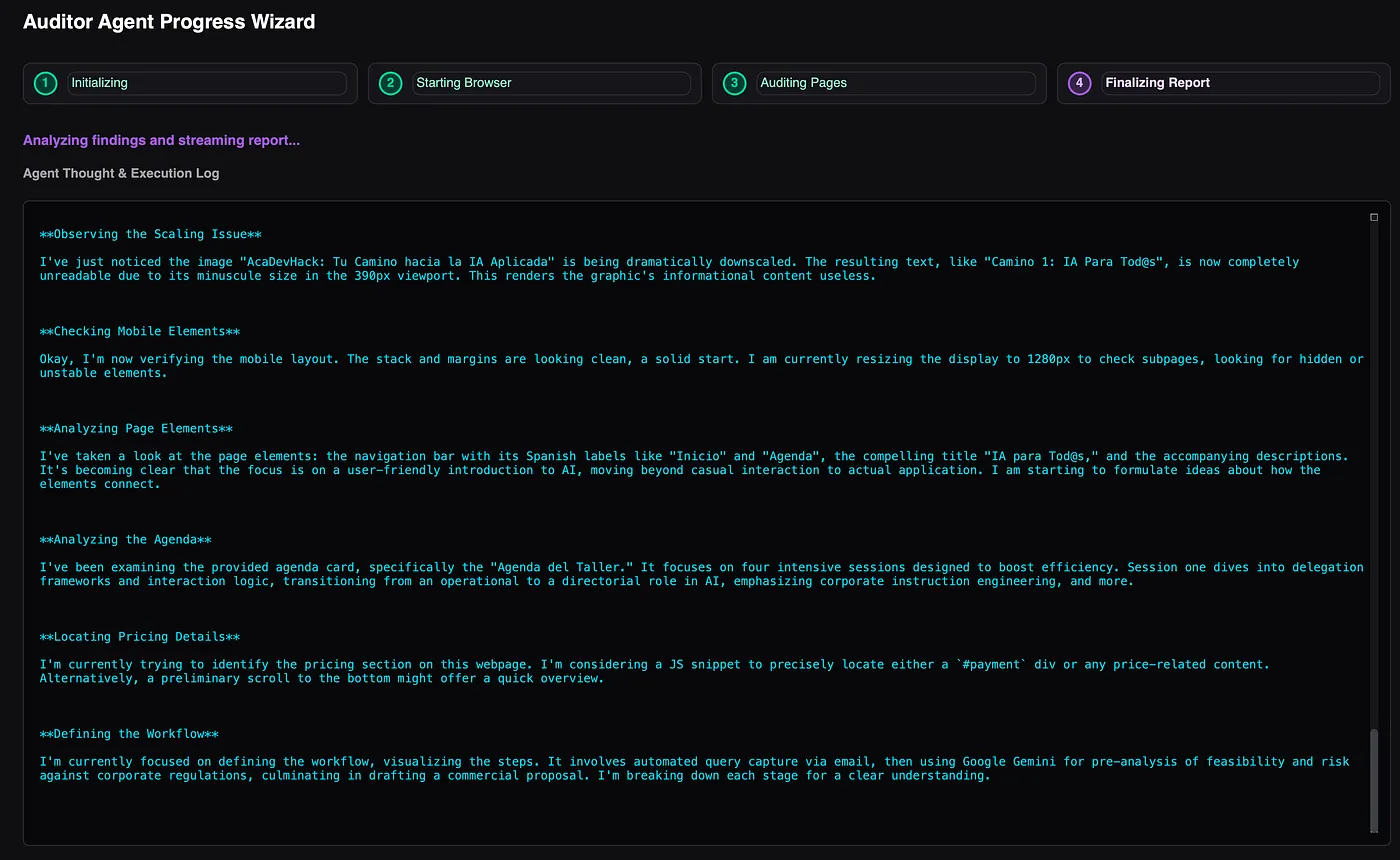
Task: Click 'Analyzing findings and streaming report...' status
Action: pos(161,140)
